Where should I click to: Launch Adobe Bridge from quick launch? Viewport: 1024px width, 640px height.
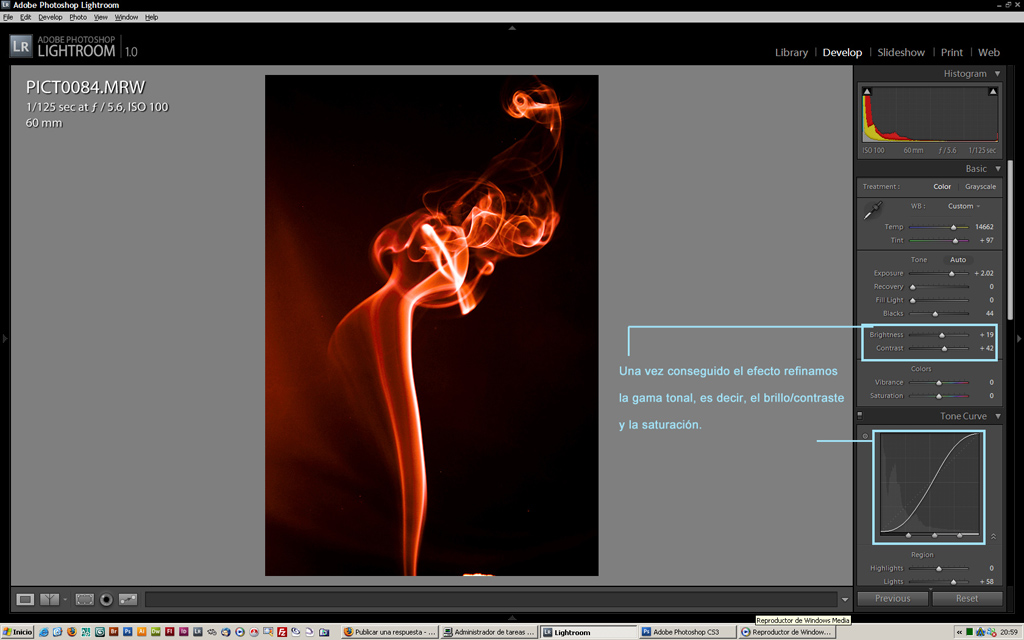(x=114, y=632)
